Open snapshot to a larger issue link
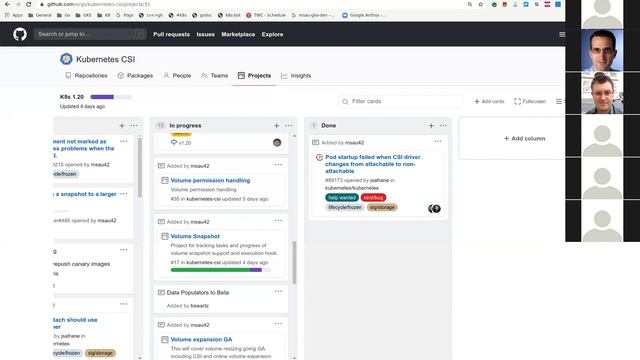640x360 pixels. coord(85,194)
